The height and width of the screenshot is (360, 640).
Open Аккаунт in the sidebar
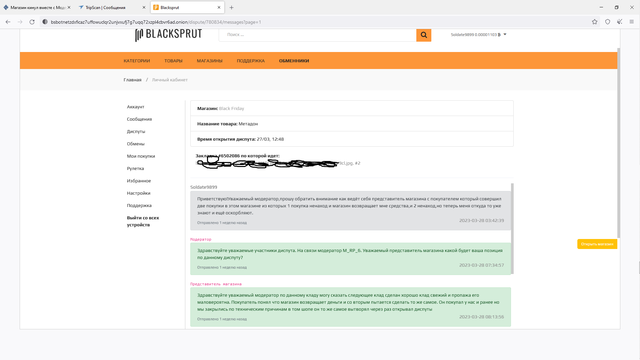pyautogui.click(x=136, y=107)
